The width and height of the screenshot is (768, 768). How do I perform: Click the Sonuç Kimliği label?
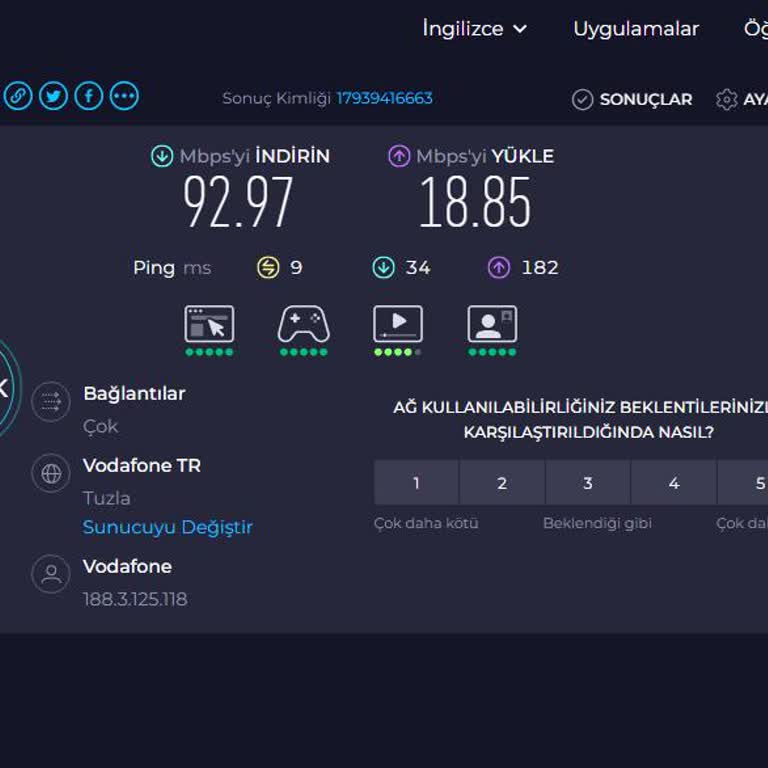click(x=276, y=98)
